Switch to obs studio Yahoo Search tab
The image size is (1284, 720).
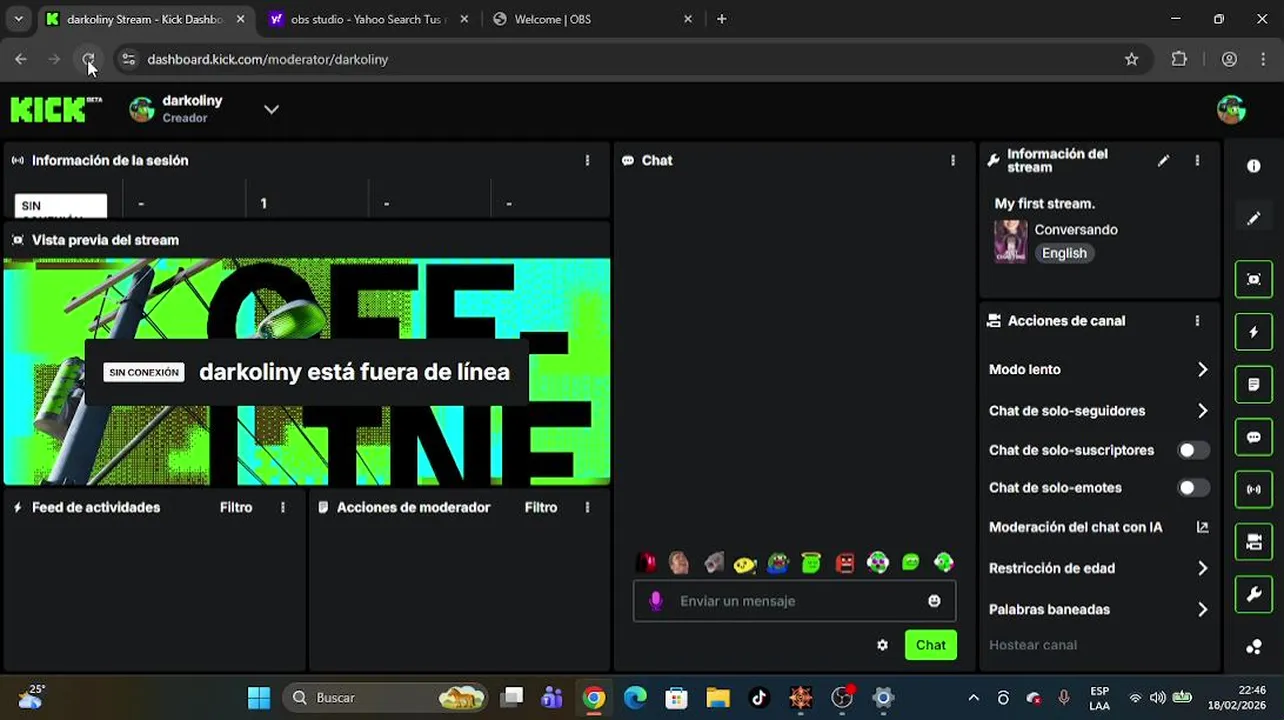[368, 19]
